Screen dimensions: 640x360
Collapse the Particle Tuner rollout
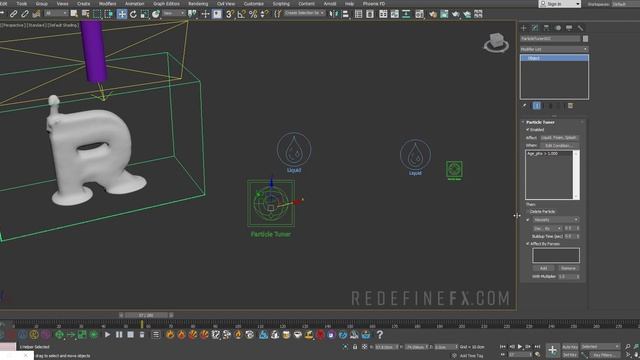(540, 122)
